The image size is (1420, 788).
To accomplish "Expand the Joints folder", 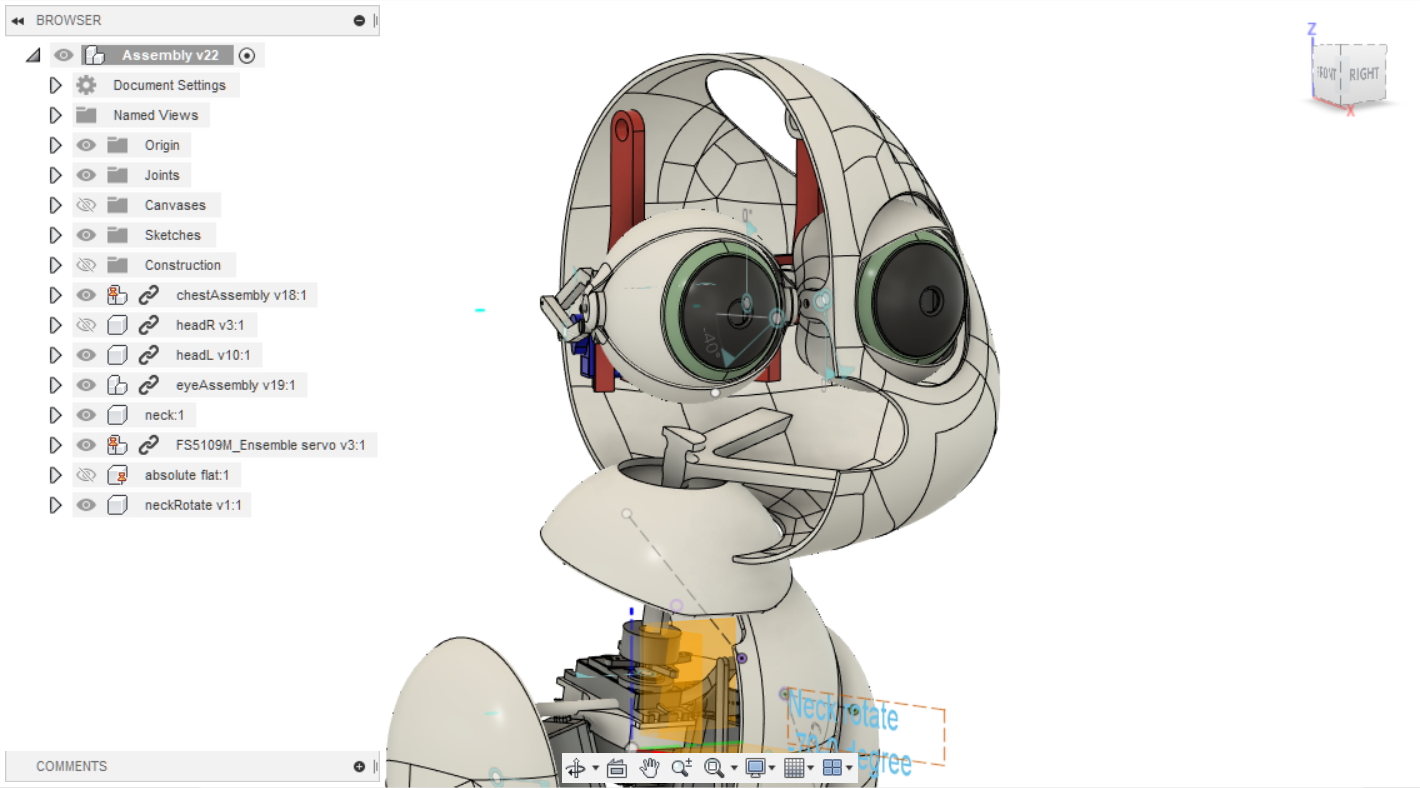I will point(56,175).
